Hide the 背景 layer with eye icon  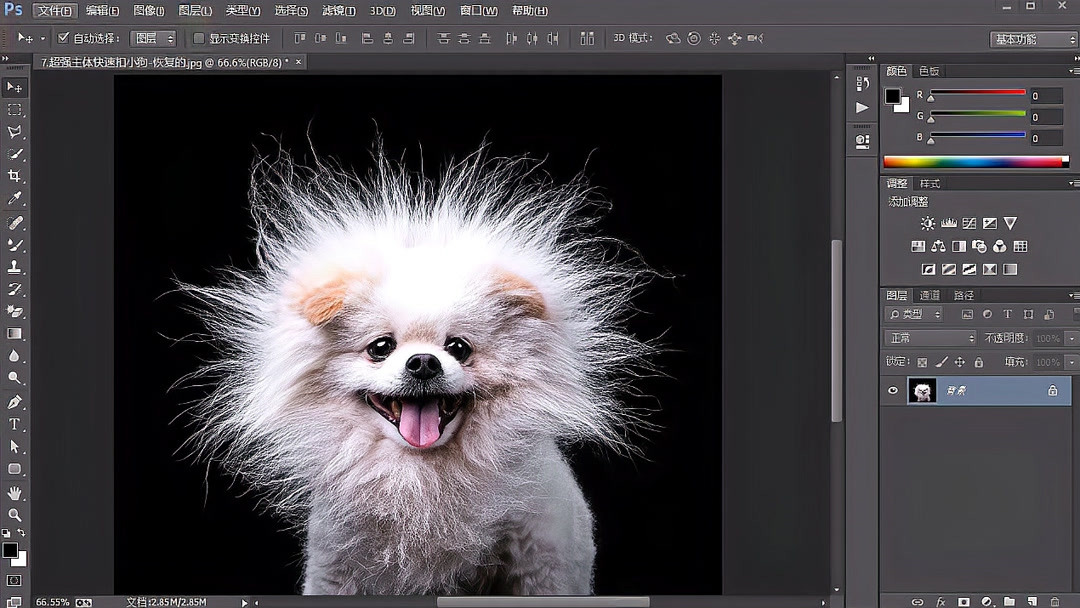pyautogui.click(x=893, y=391)
